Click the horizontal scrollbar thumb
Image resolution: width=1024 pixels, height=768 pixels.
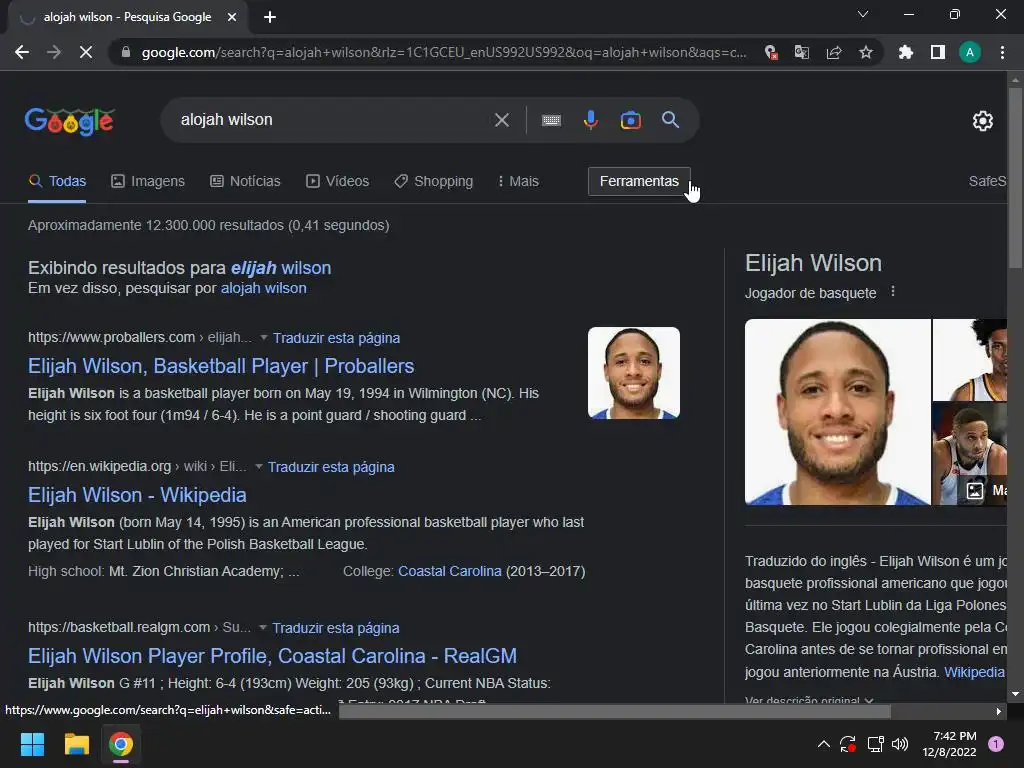click(615, 711)
